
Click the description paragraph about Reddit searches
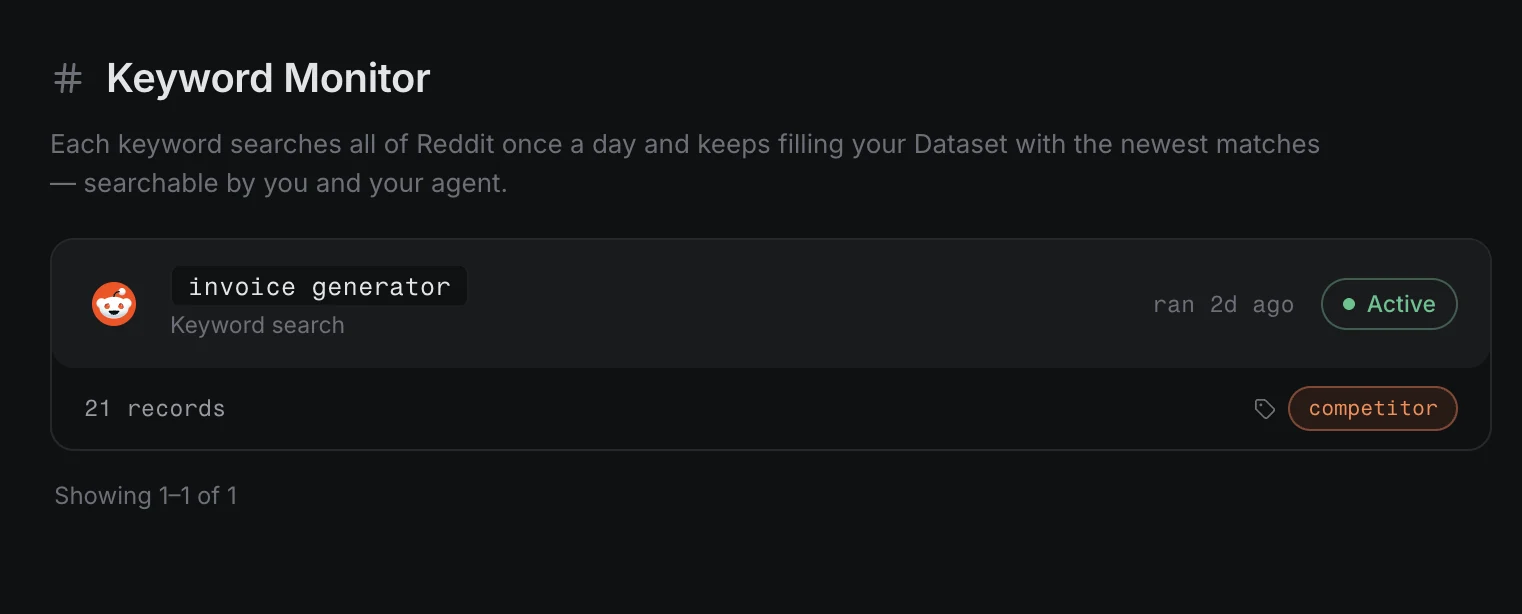point(685,164)
